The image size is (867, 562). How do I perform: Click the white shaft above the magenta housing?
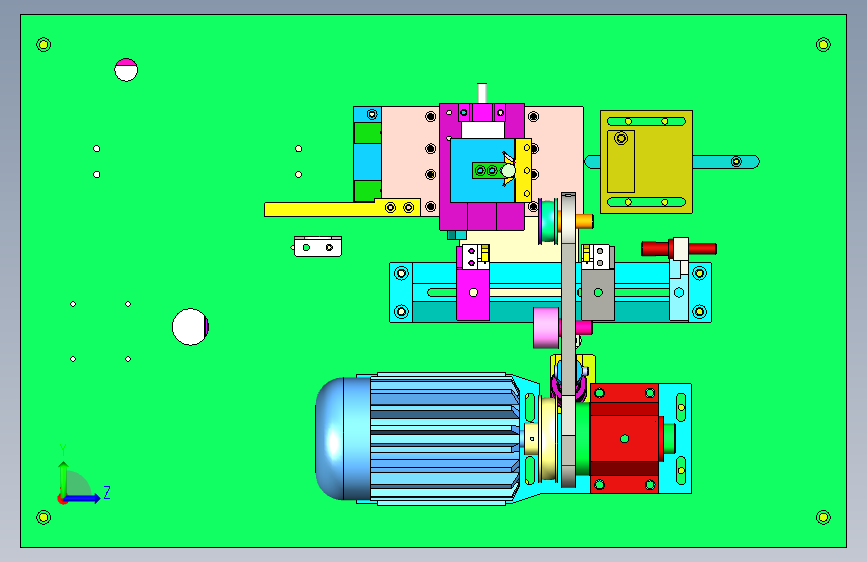(x=482, y=93)
